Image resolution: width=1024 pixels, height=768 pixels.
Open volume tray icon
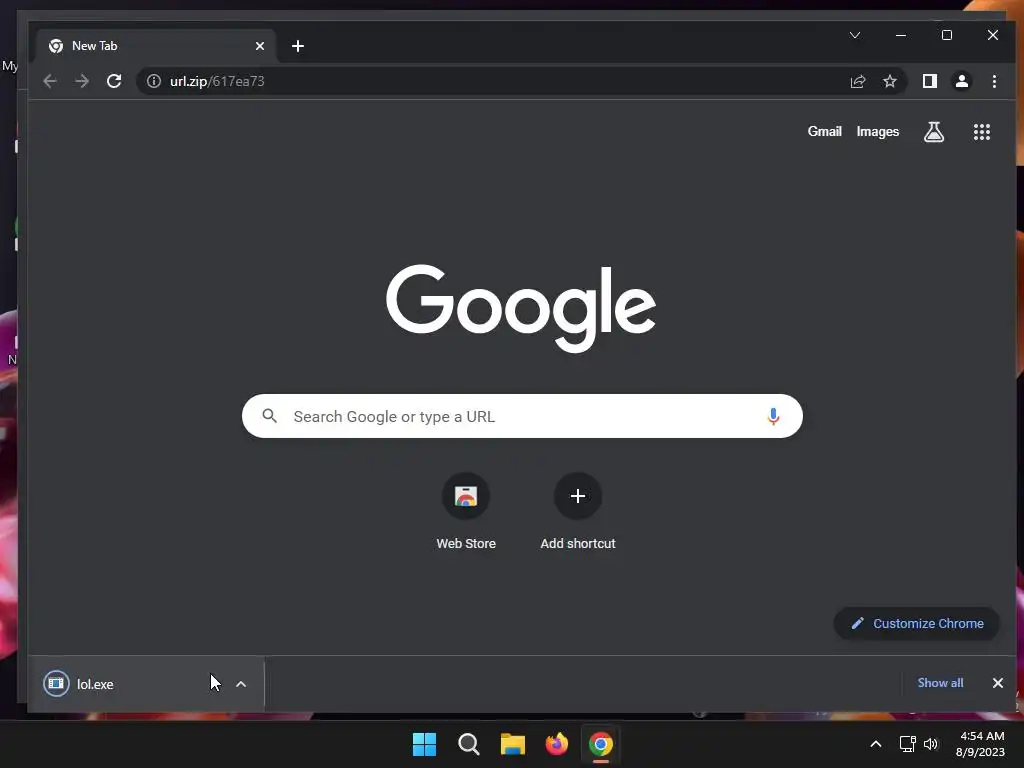coord(931,744)
